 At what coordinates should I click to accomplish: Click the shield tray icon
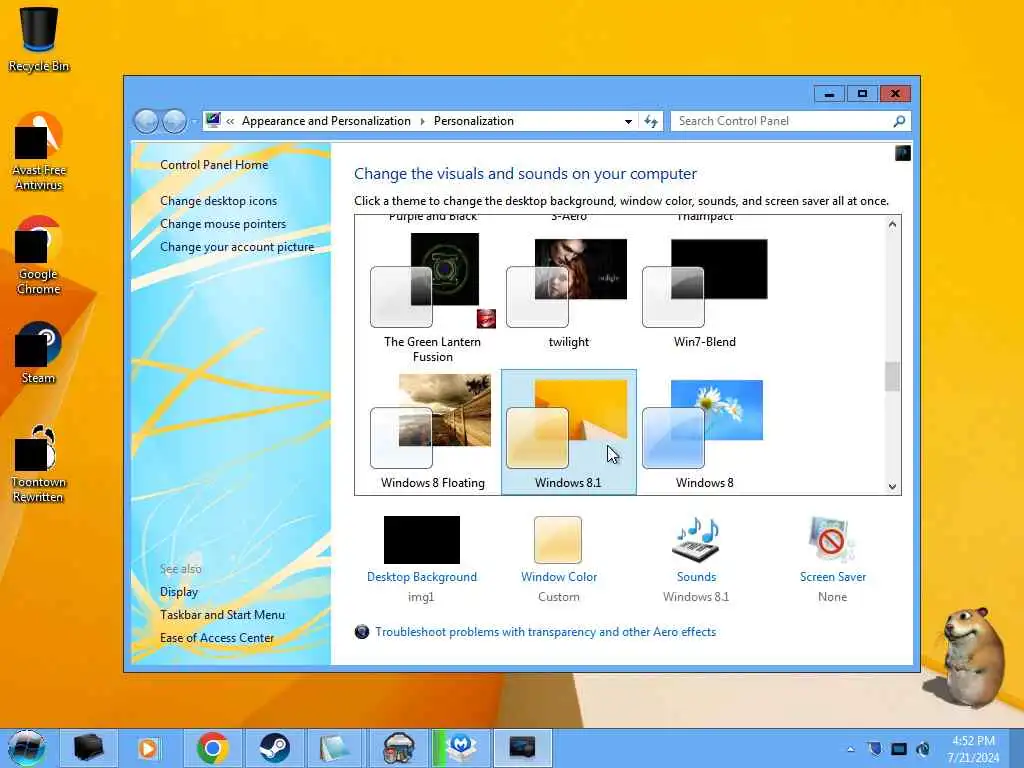click(x=874, y=749)
